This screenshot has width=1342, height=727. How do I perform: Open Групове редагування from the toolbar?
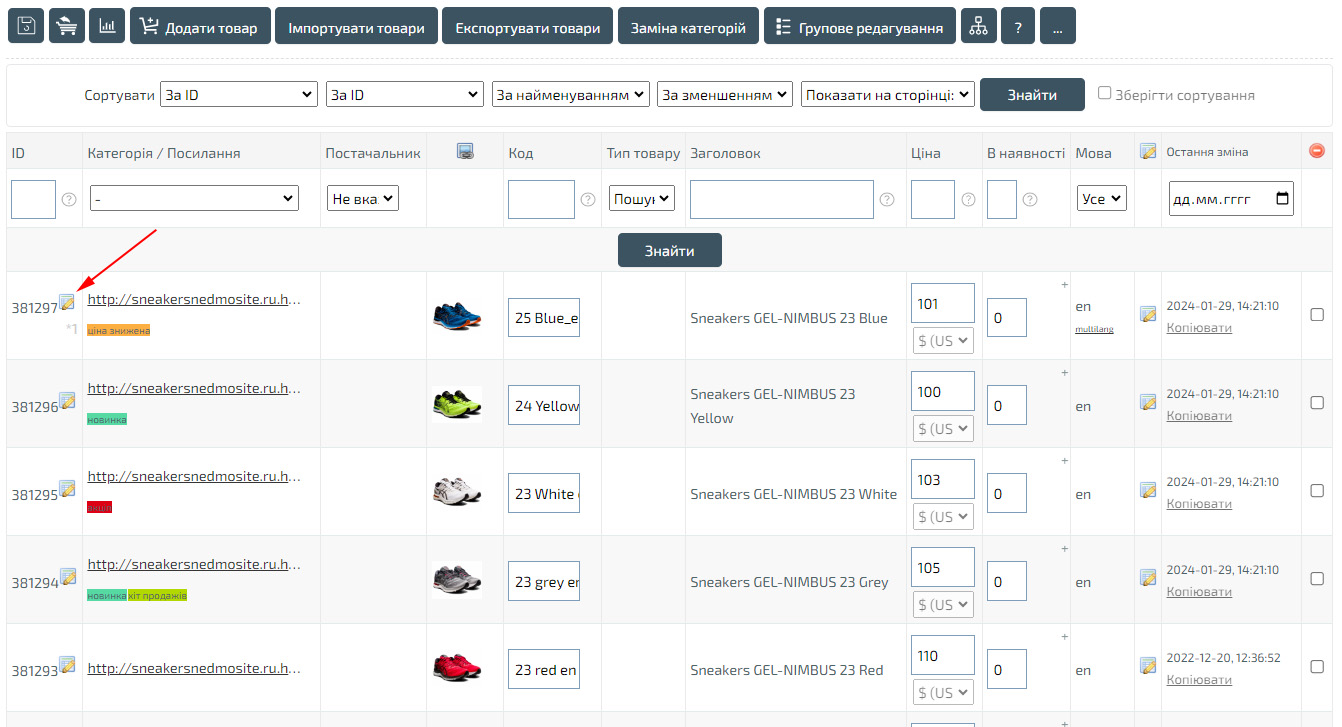[x=859, y=27]
